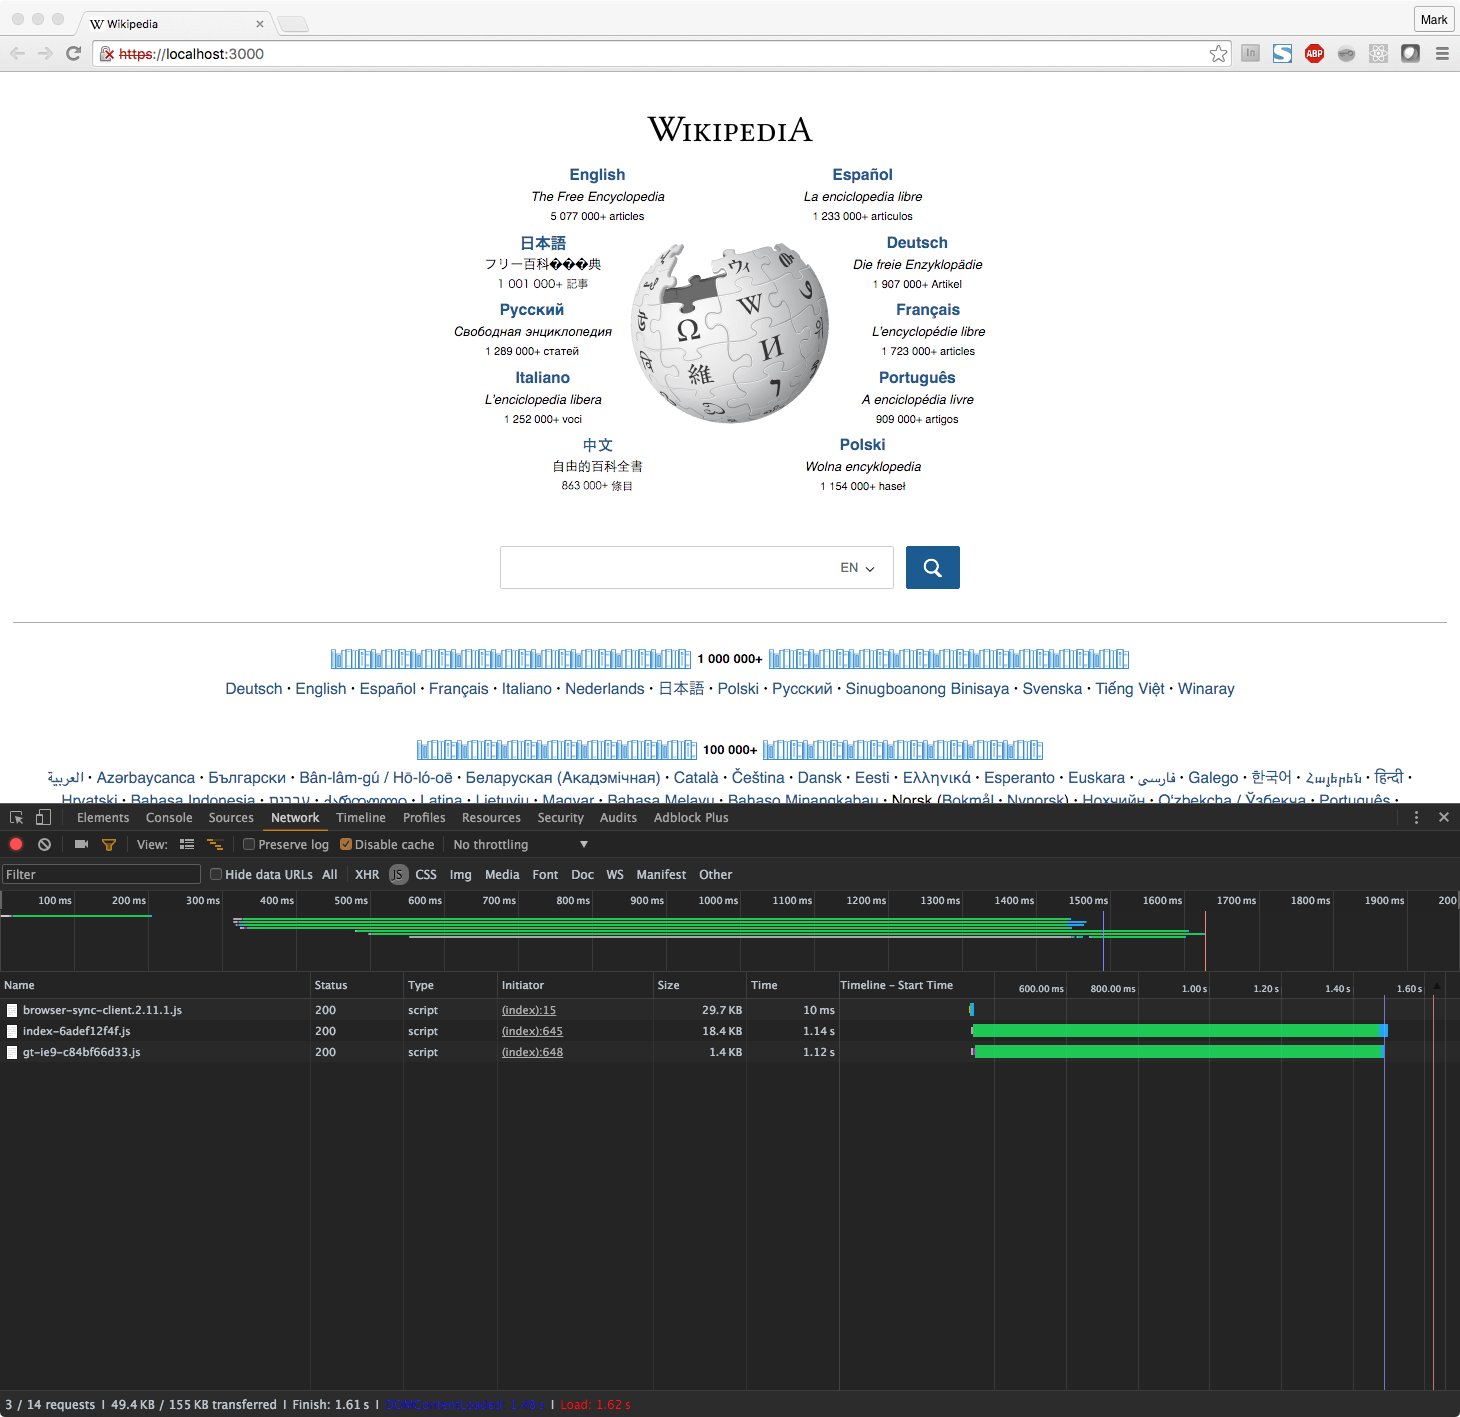
Task: Open the Español Wikipedia link
Action: (x=862, y=175)
